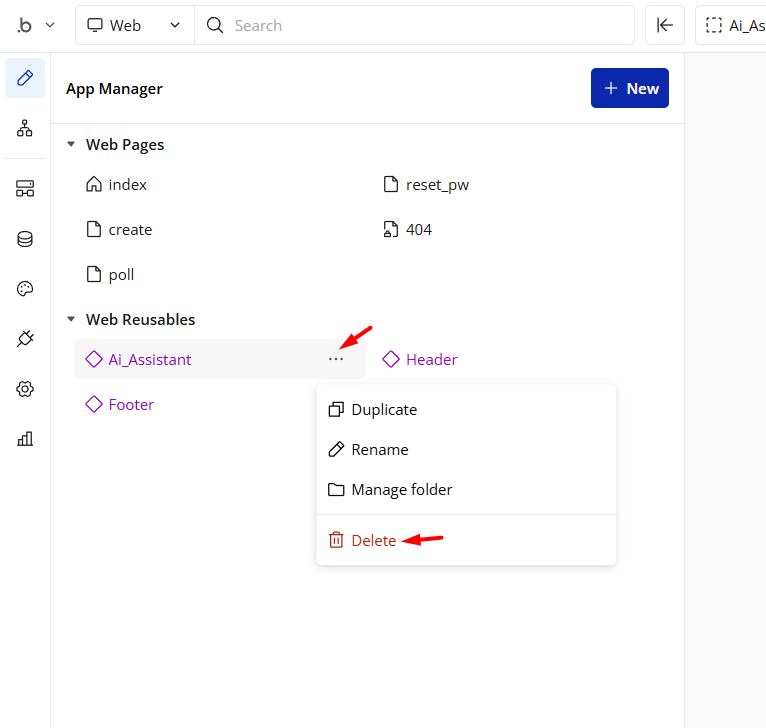Open the Styles tab palette icon
The image size is (766, 728).
[x=25, y=289]
